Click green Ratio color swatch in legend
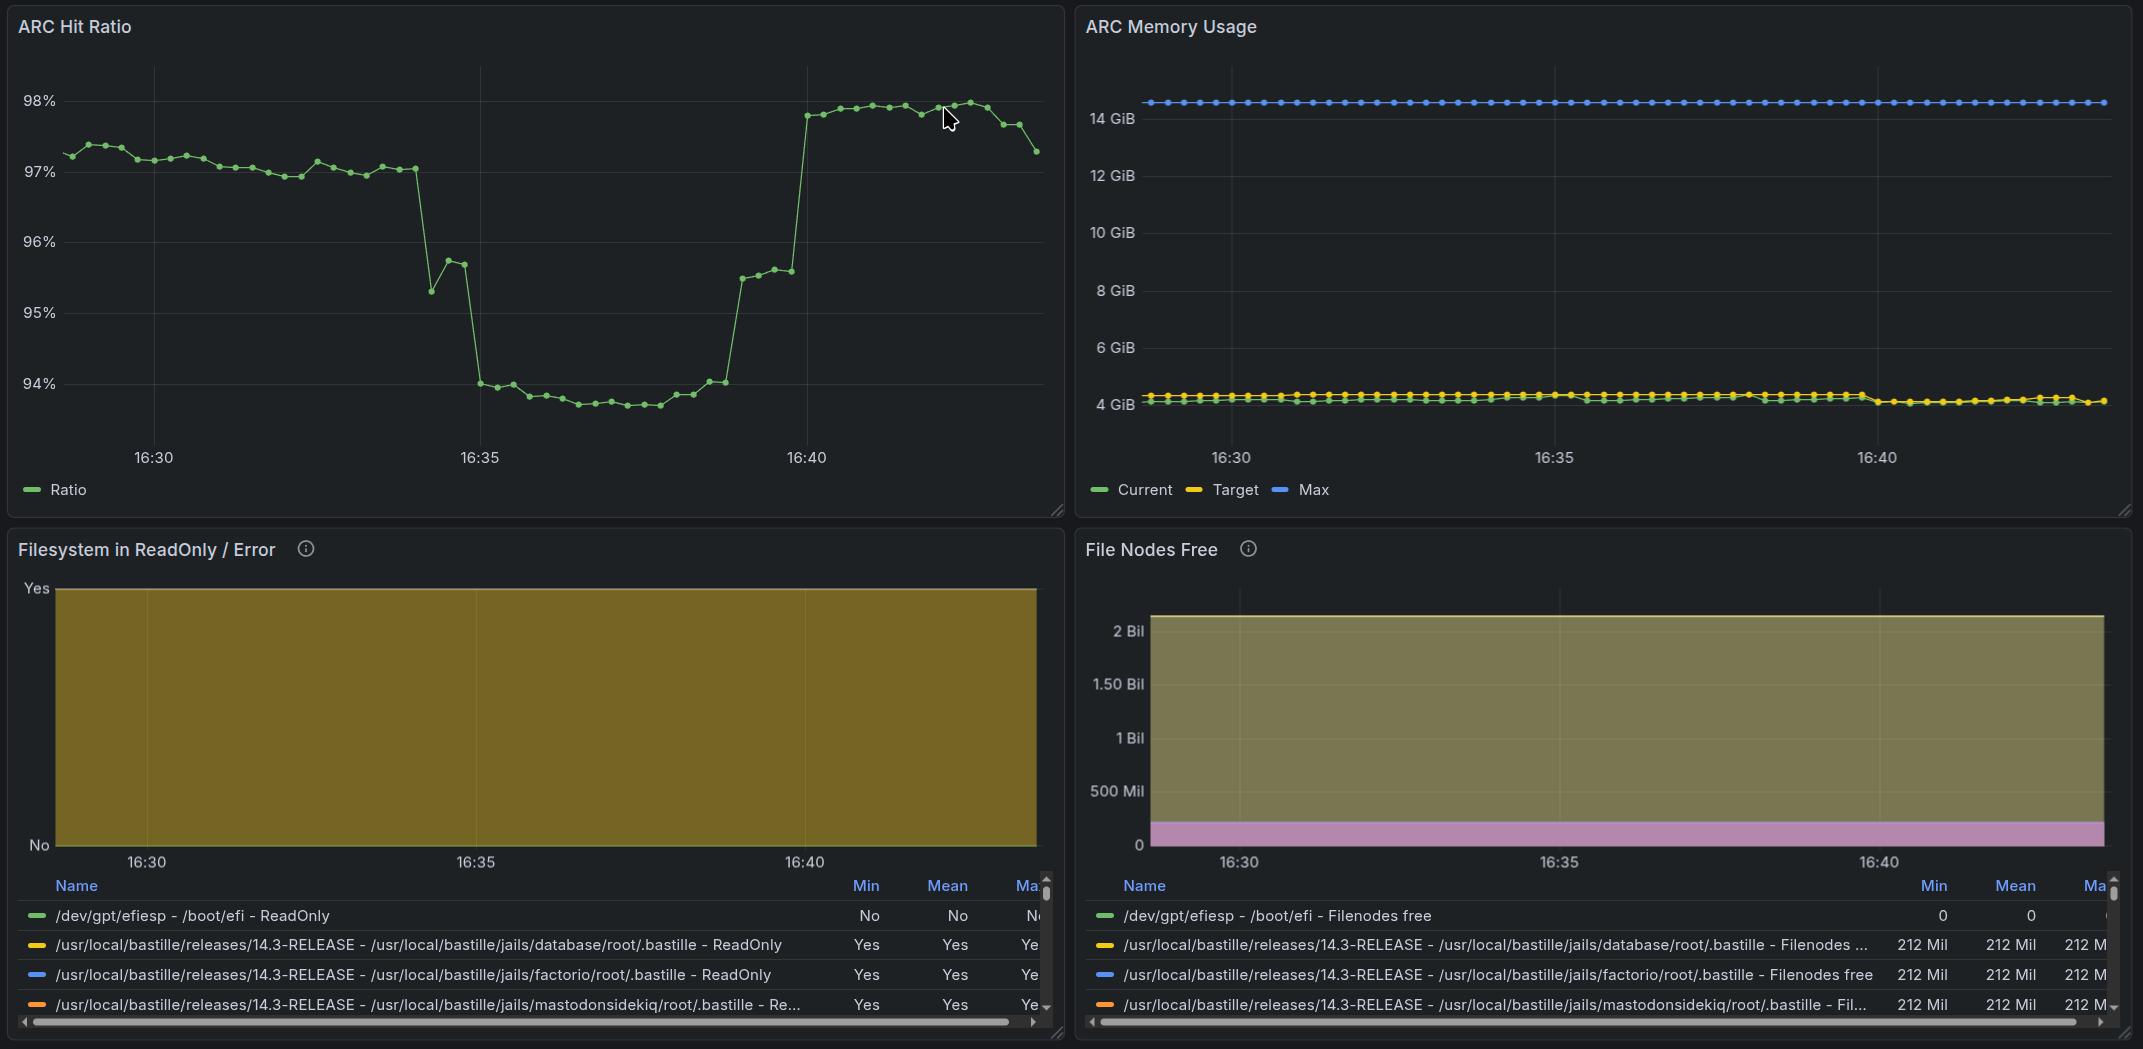2143x1049 pixels. [x=32, y=490]
